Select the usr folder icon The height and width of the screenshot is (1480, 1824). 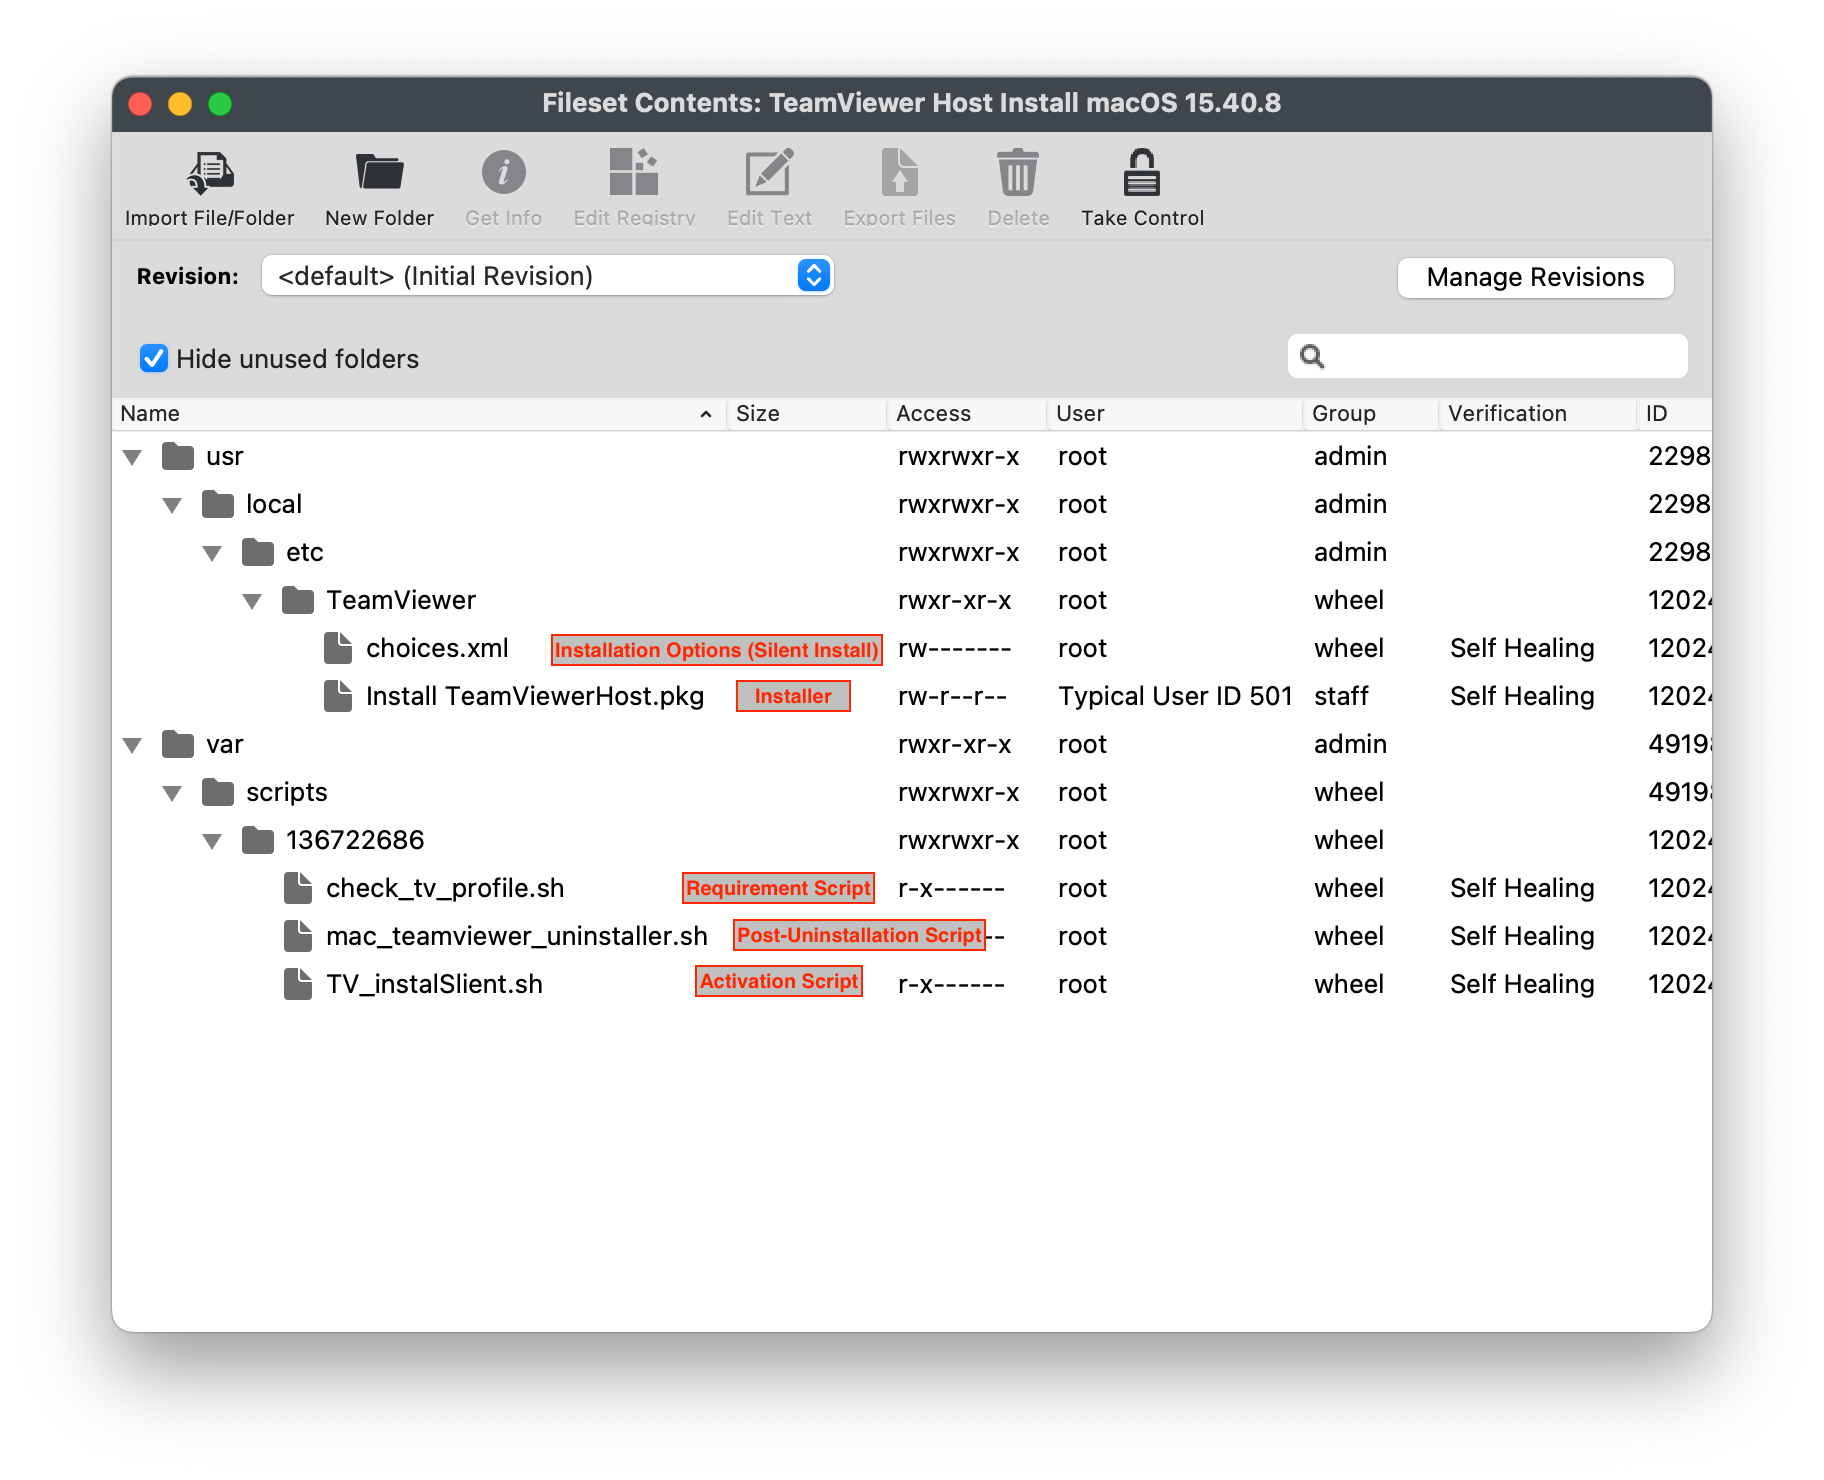(178, 457)
